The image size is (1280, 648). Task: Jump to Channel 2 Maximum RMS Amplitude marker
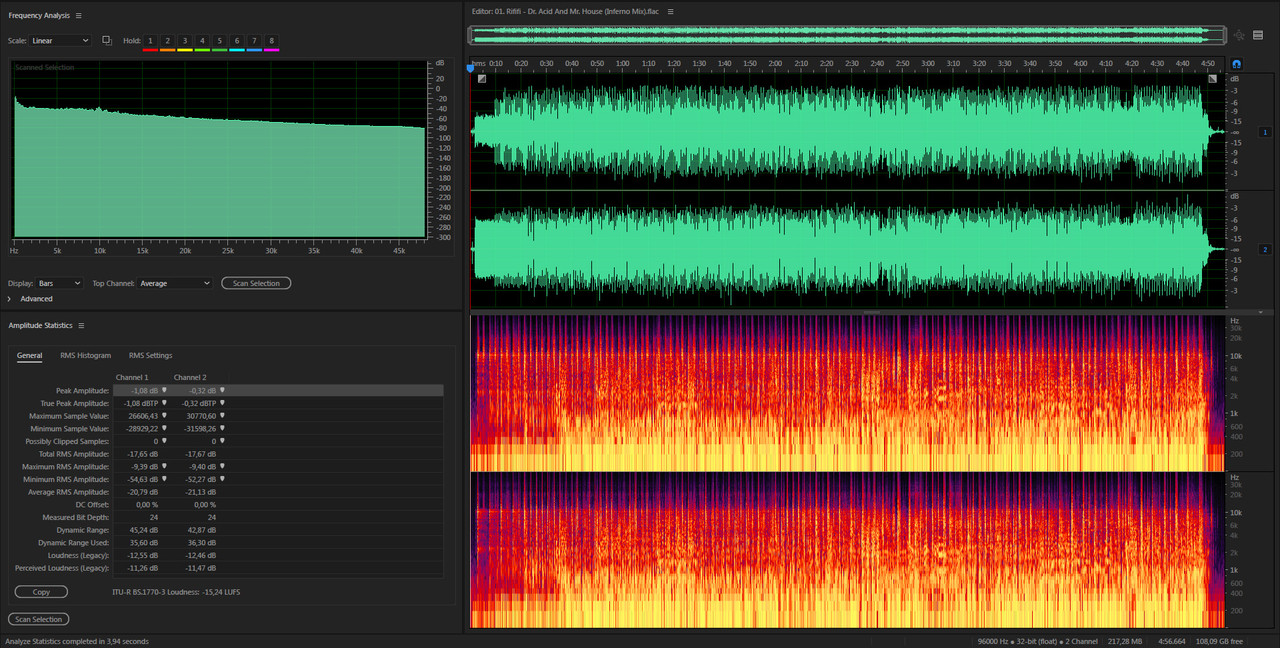[222, 467]
